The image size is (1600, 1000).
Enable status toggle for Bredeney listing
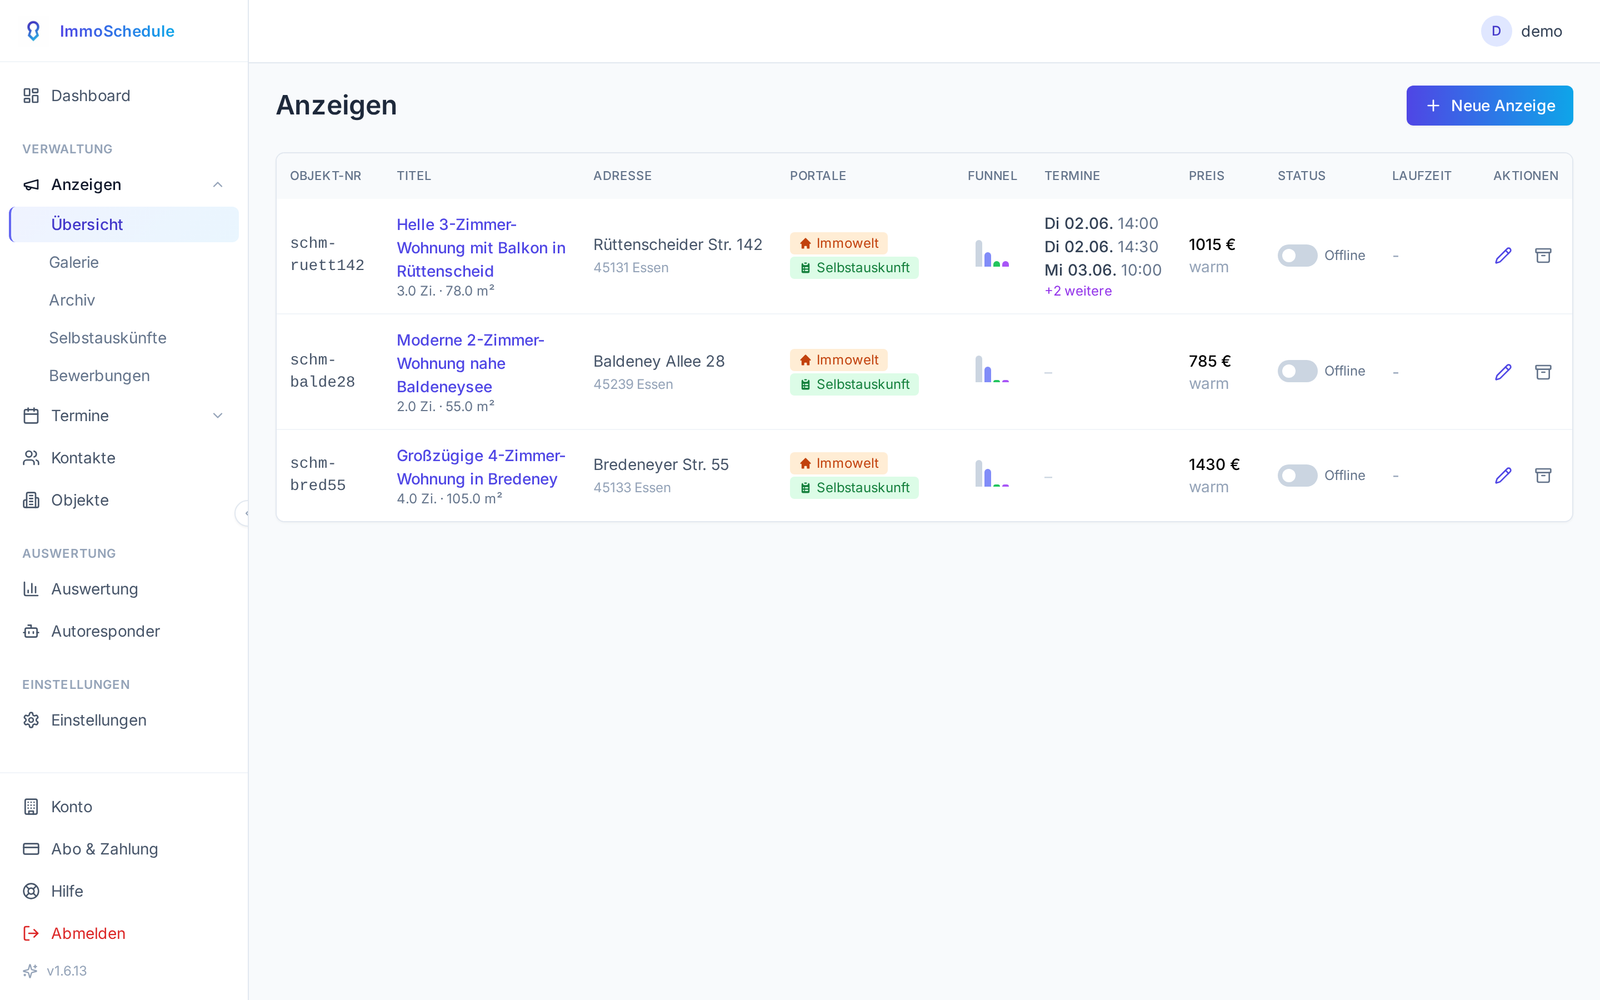click(1297, 476)
